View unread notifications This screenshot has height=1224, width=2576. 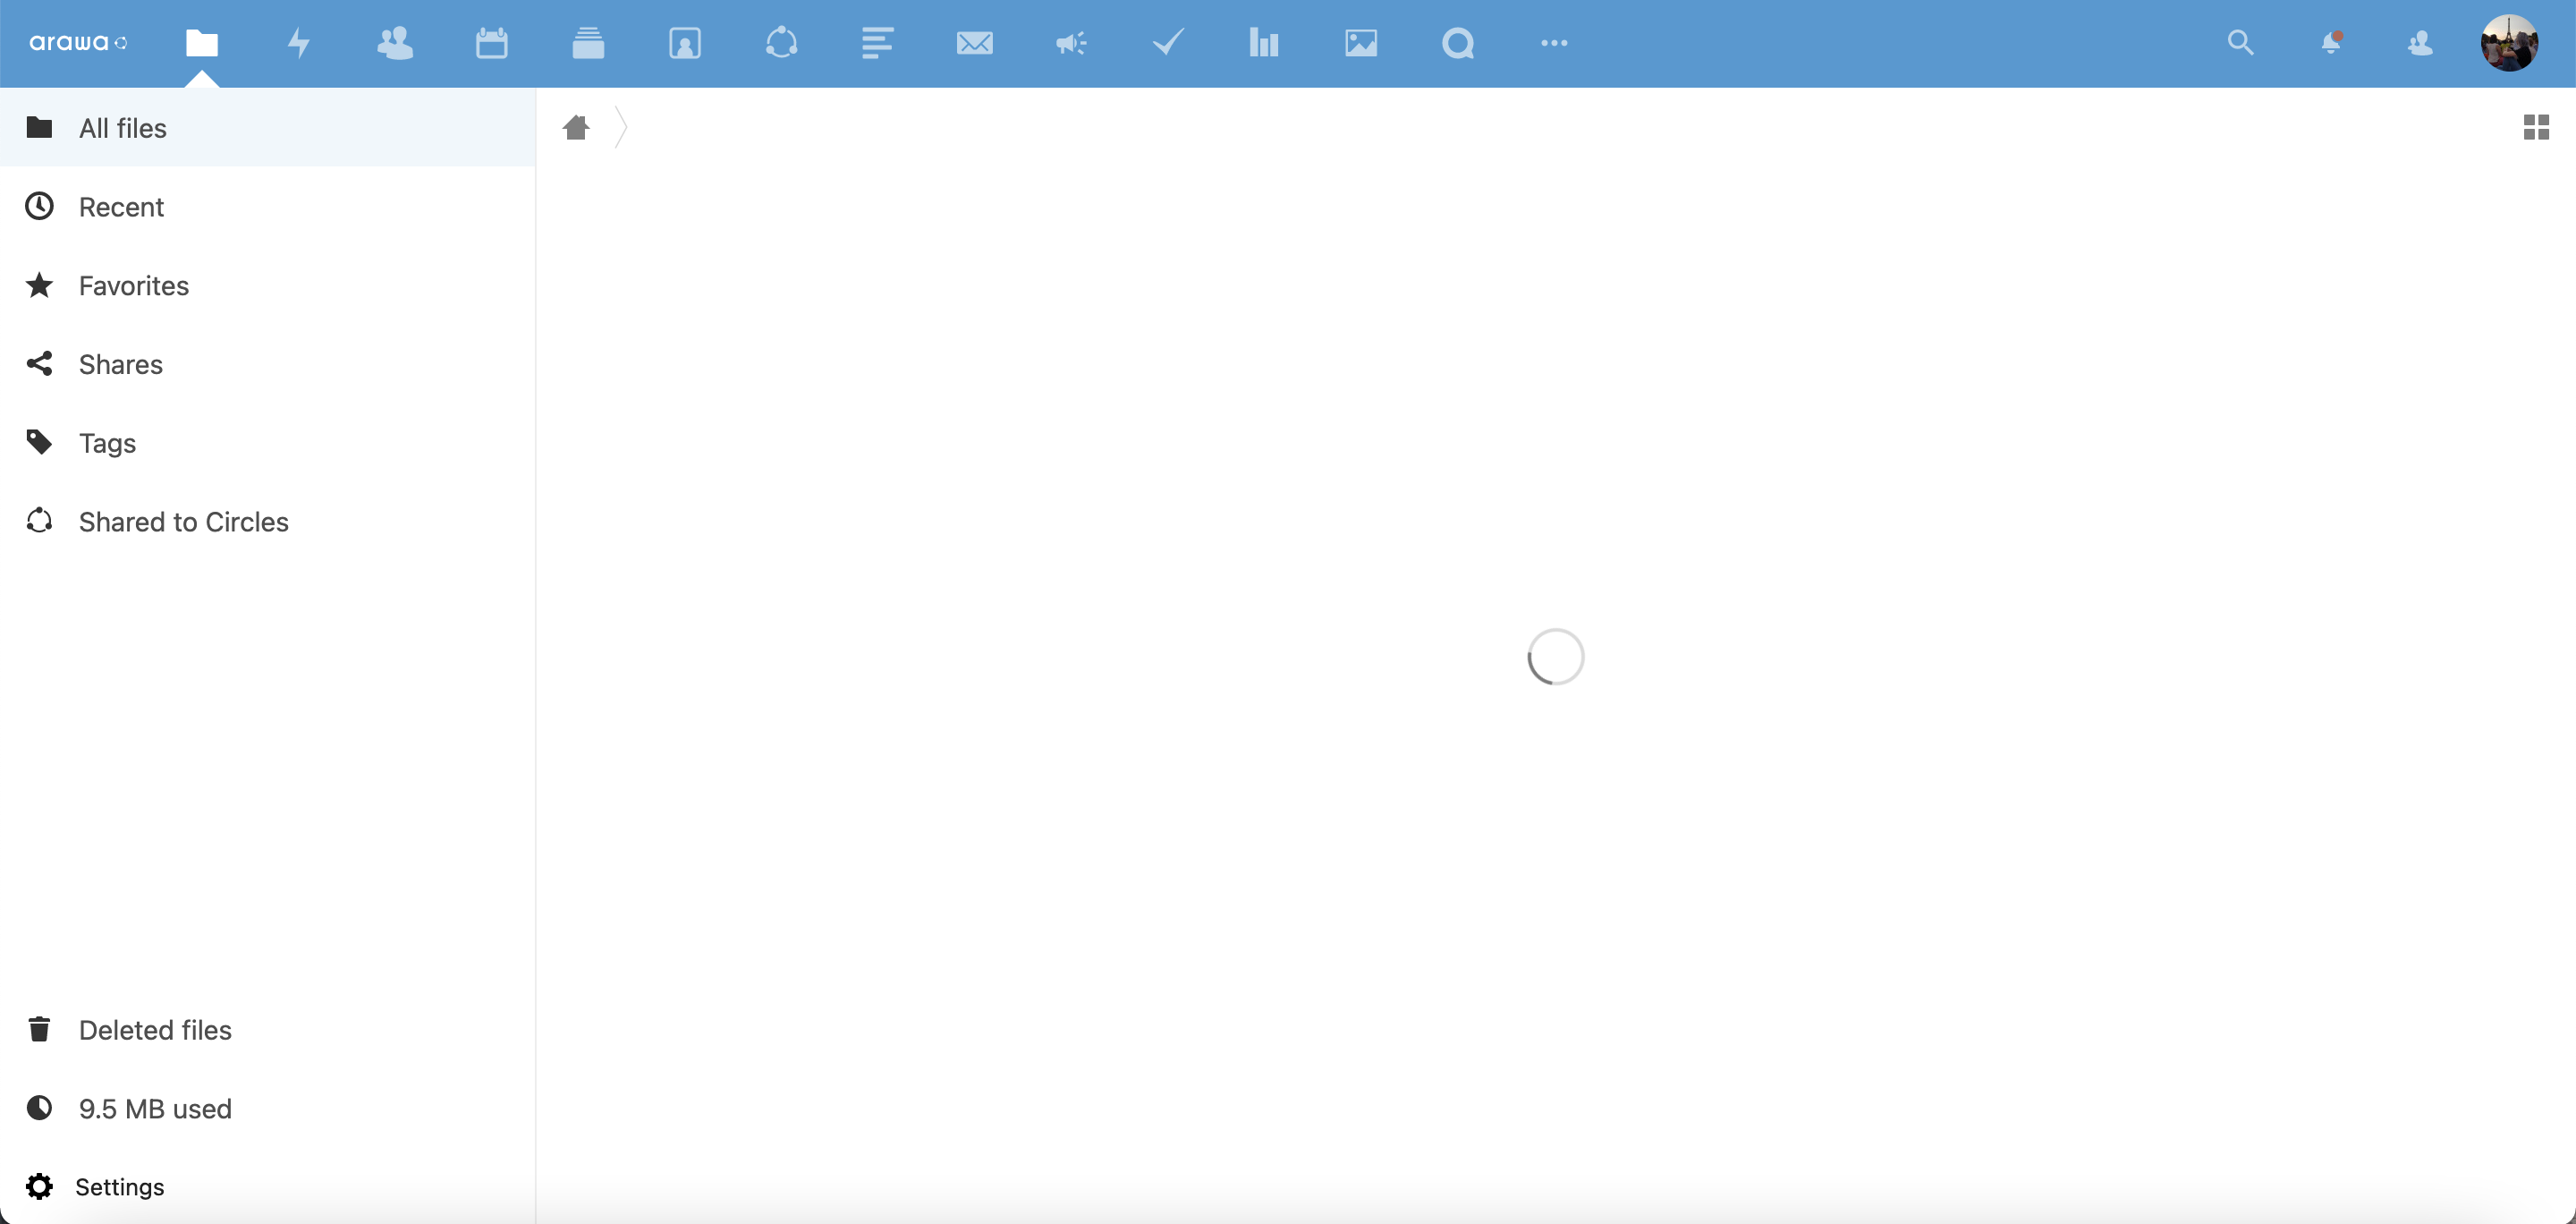[x=2333, y=43]
